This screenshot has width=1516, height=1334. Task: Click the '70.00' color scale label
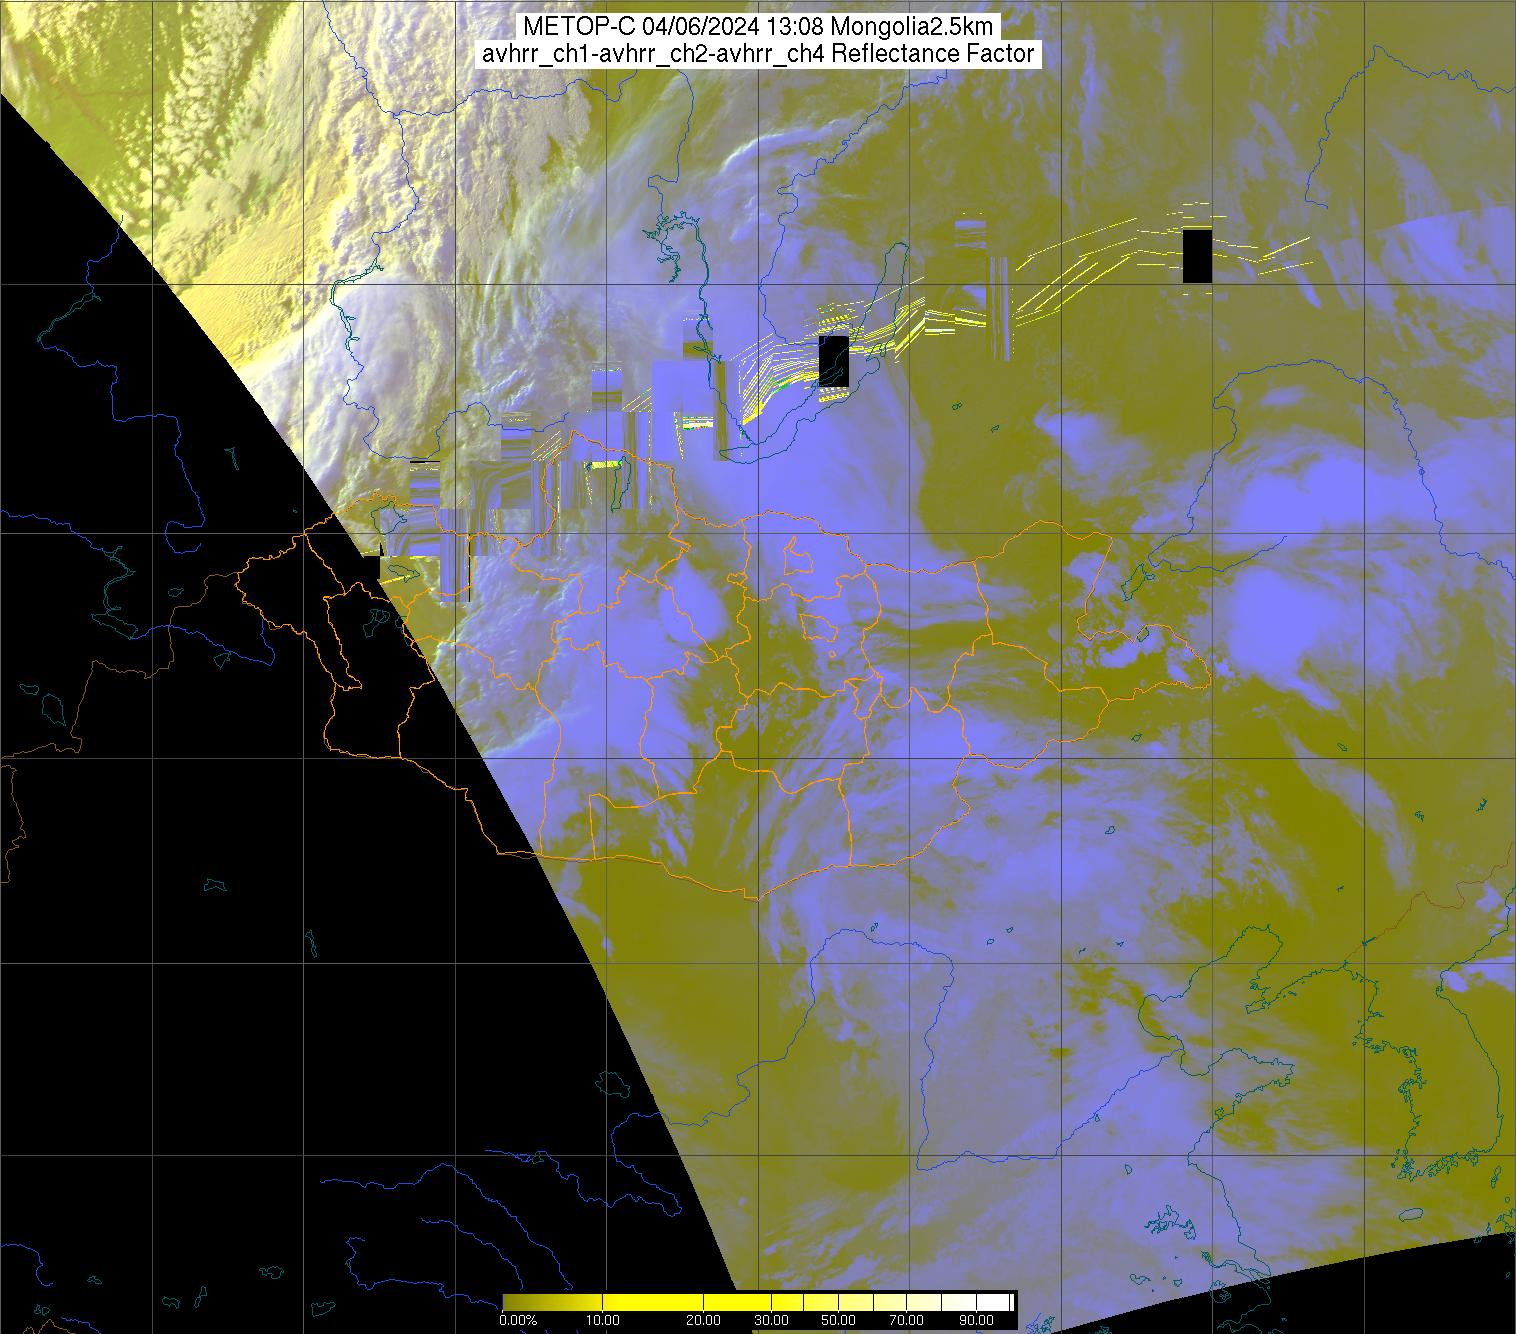[x=907, y=1320]
